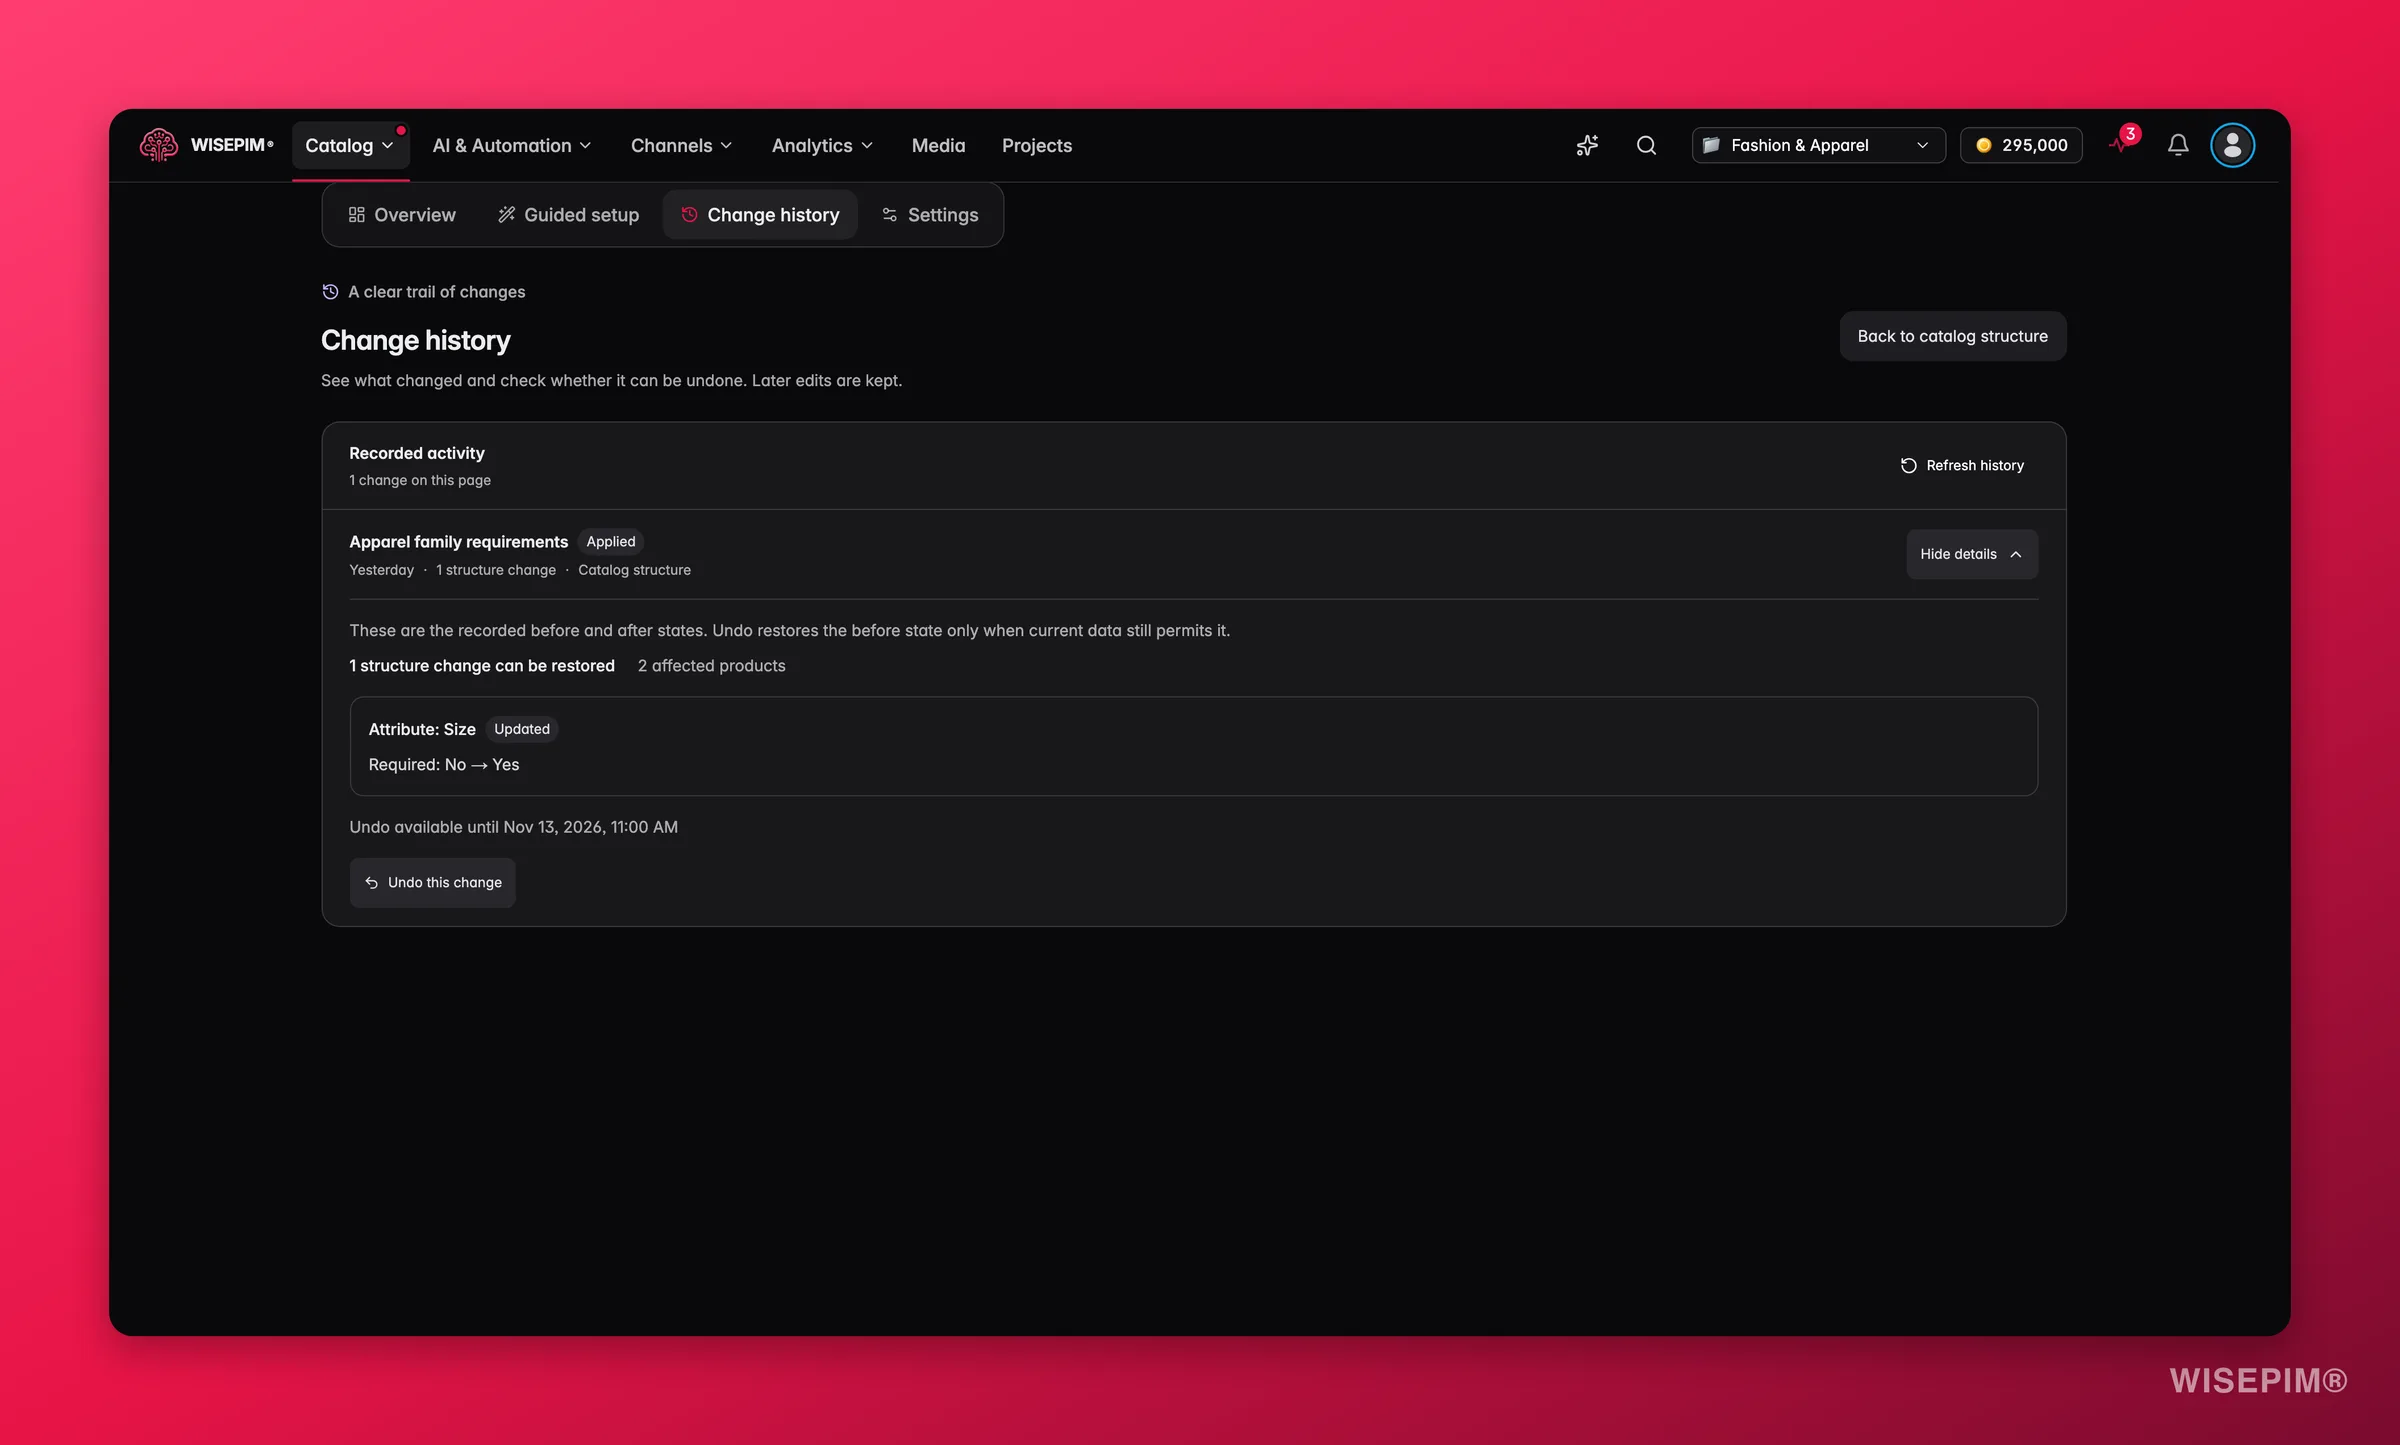Click the Updated badge next to Attribute: Size

pos(522,729)
